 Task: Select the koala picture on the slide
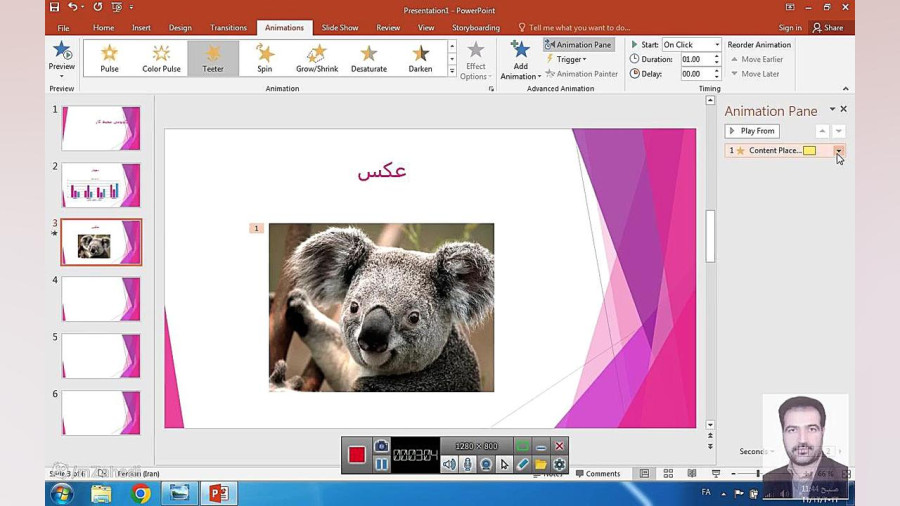pos(381,308)
